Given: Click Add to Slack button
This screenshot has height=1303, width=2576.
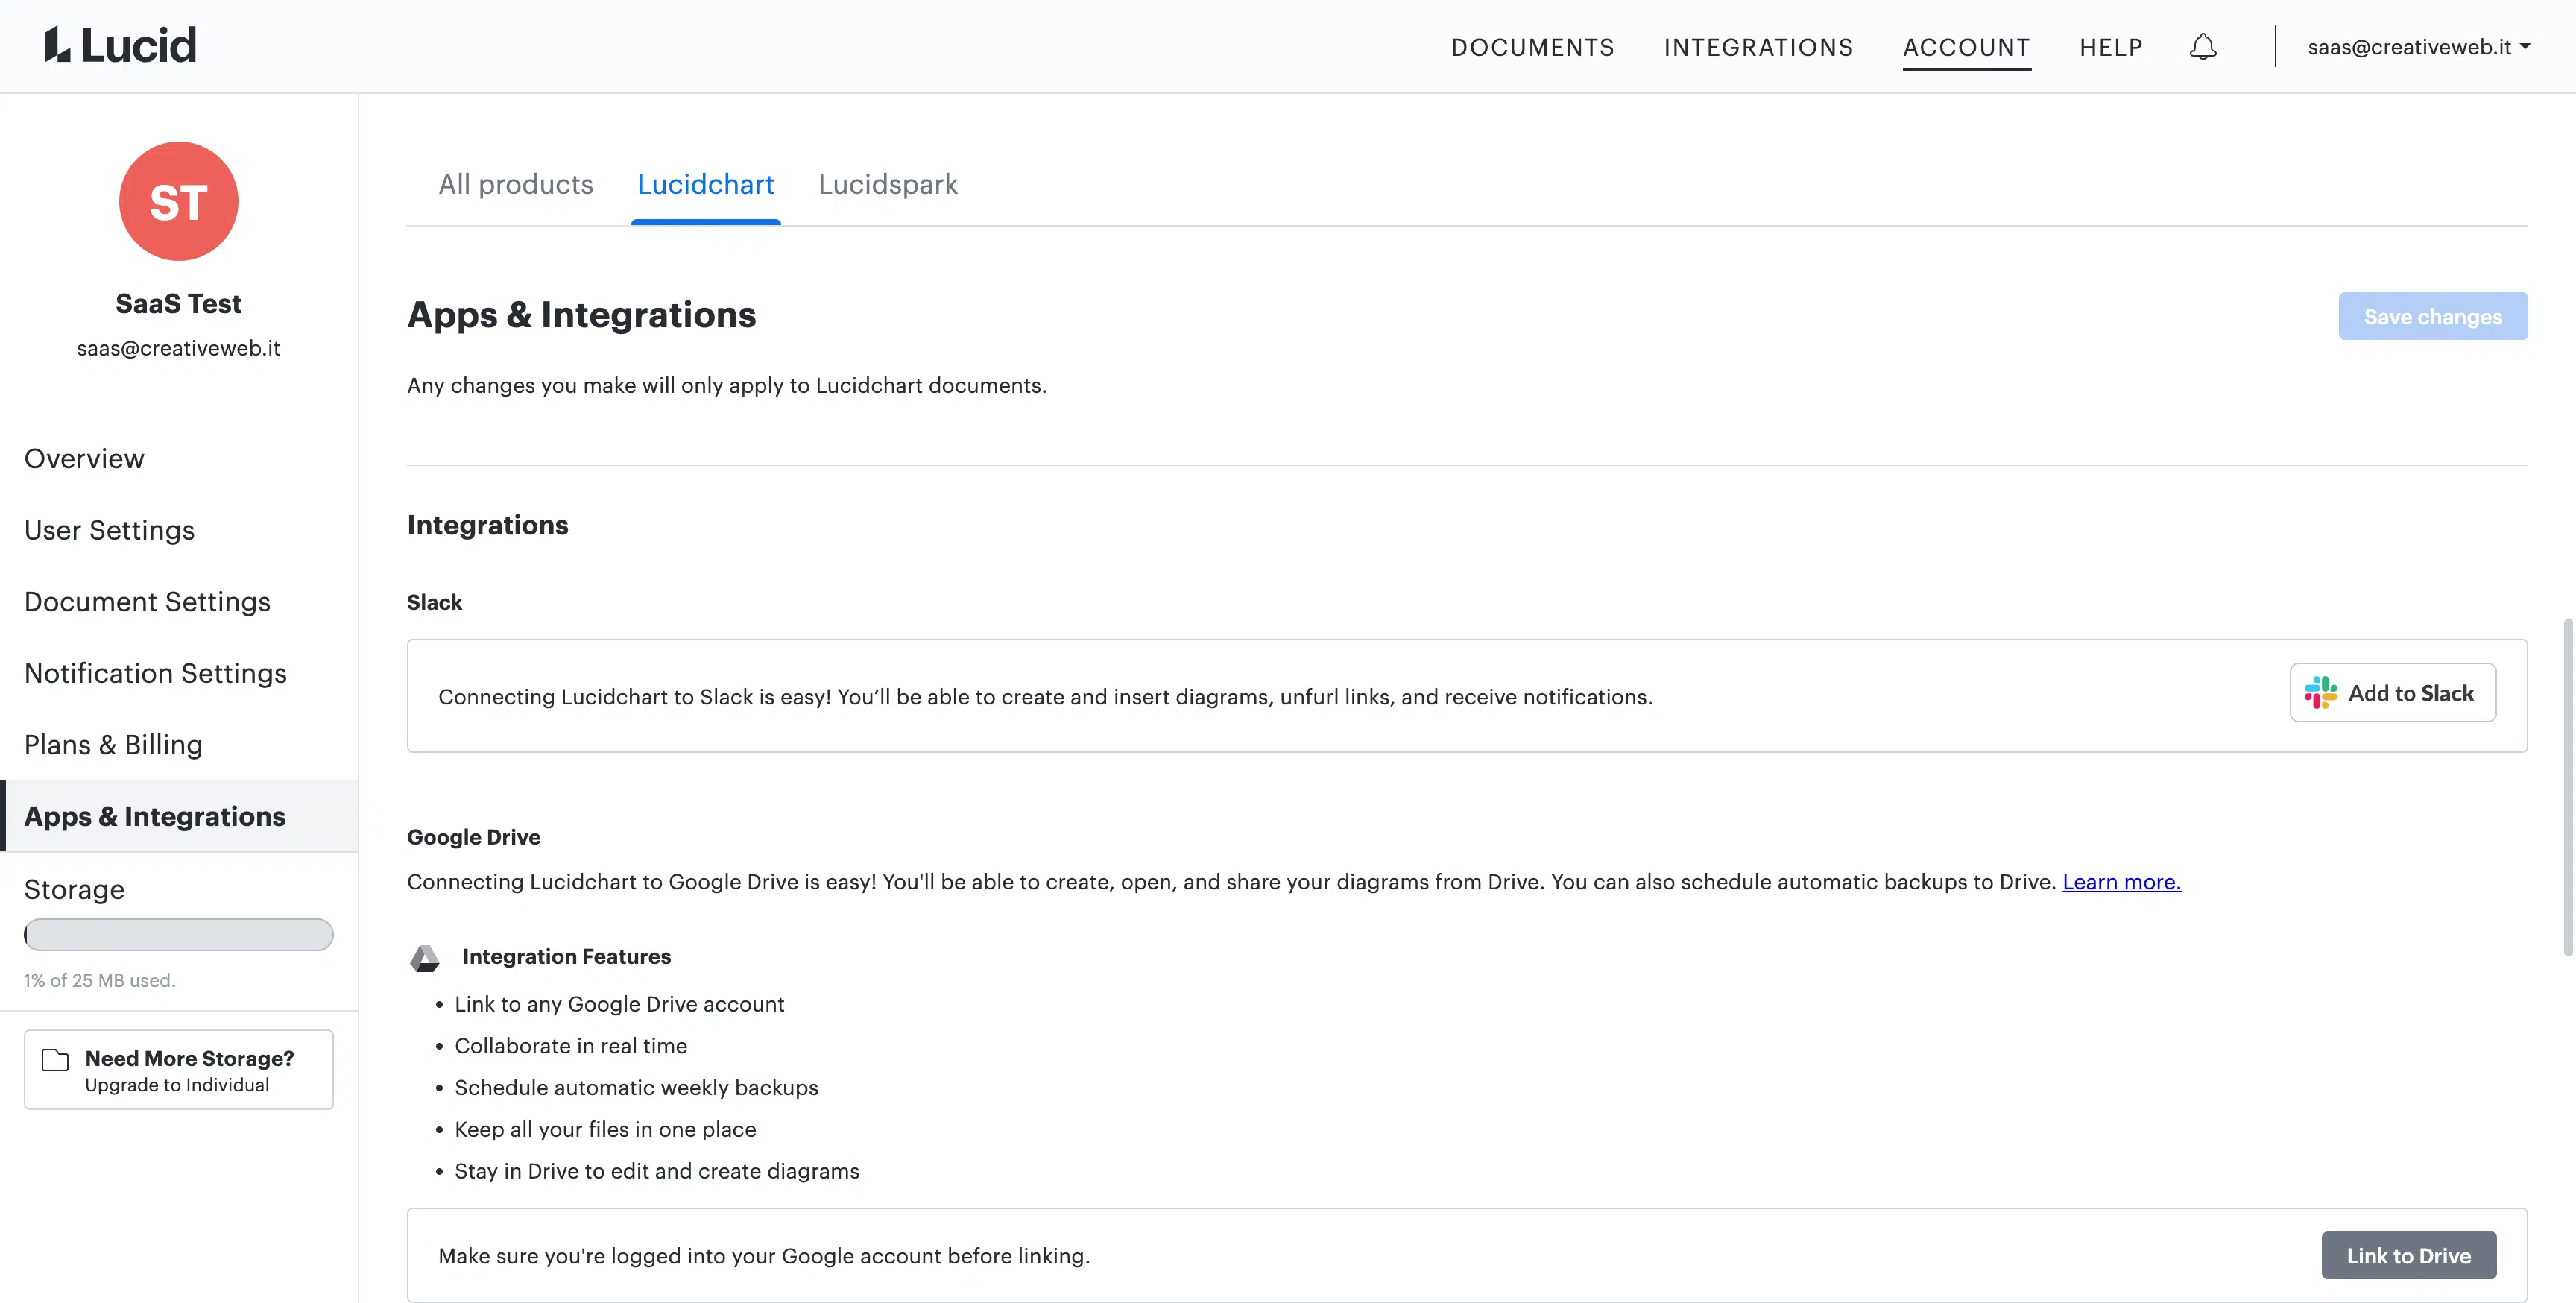Looking at the screenshot, I should tap(2392, 692).
